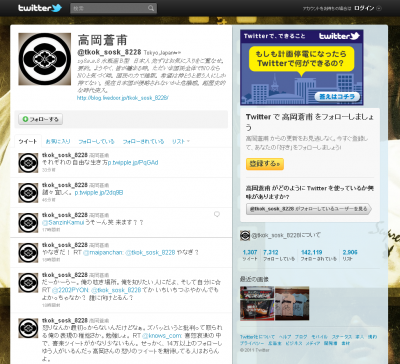The height and width of the screenshot is (364, 400).
Task: Click the avatar of @SanzinKamui reply tweet
Action: (x=28, y=223)
